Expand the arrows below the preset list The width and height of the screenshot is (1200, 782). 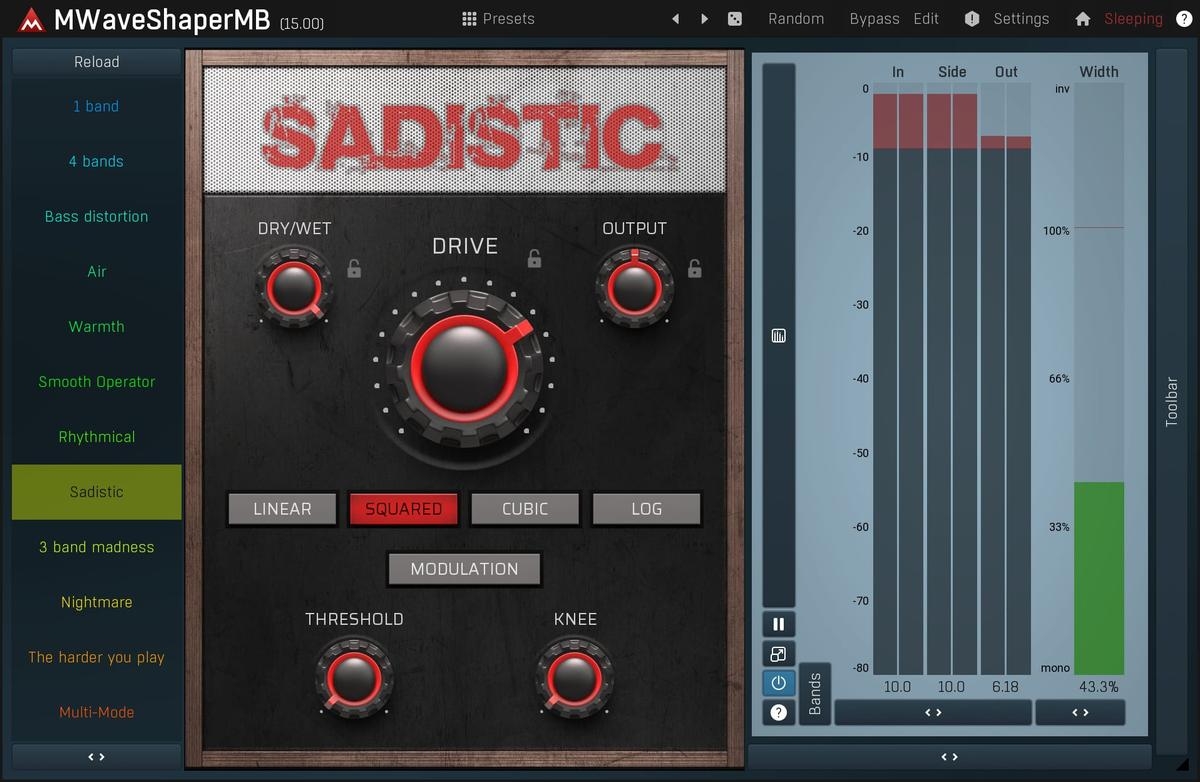[x=96, y=757]
